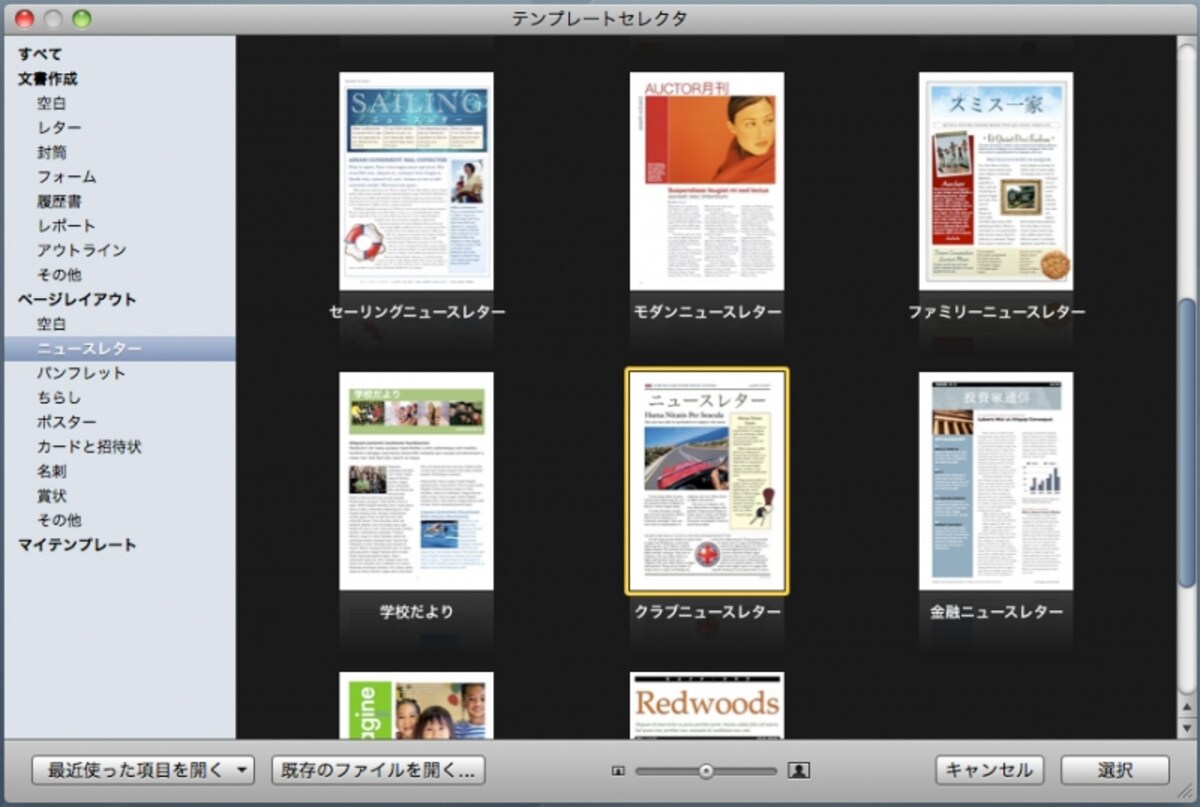The image size is (1200, 807).
Task: Select ページレイアウト category heading
Action: (x=77, y=299)
